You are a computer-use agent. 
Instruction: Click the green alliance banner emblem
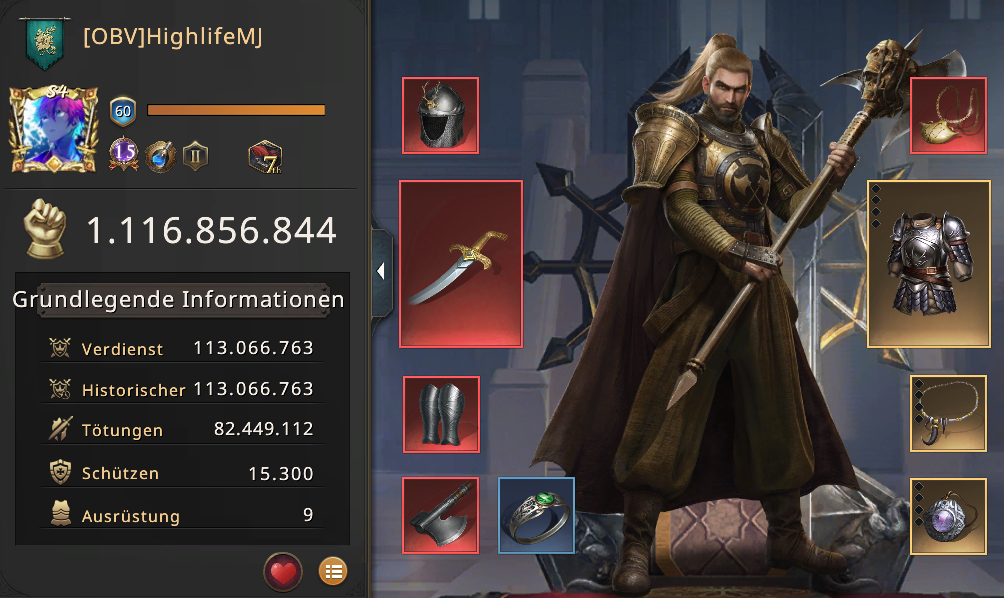[x=45, y=42]
